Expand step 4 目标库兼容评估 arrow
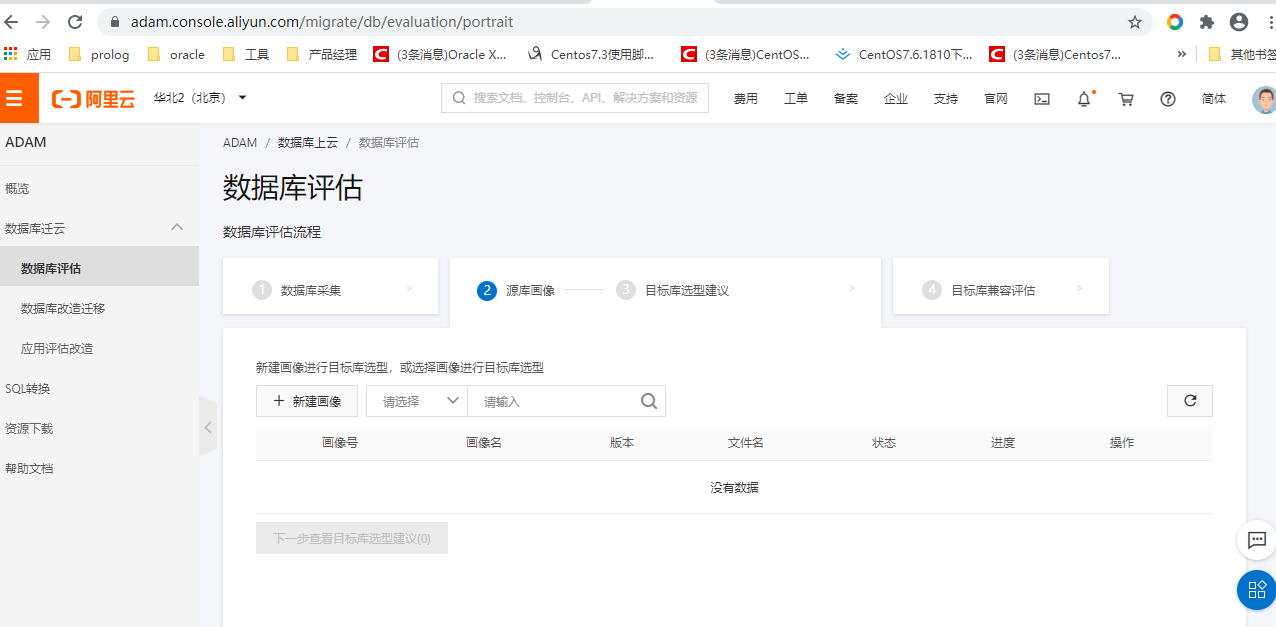Image resolution: width=1276 pixels, height=627 pixels. tap(1080, 288)
